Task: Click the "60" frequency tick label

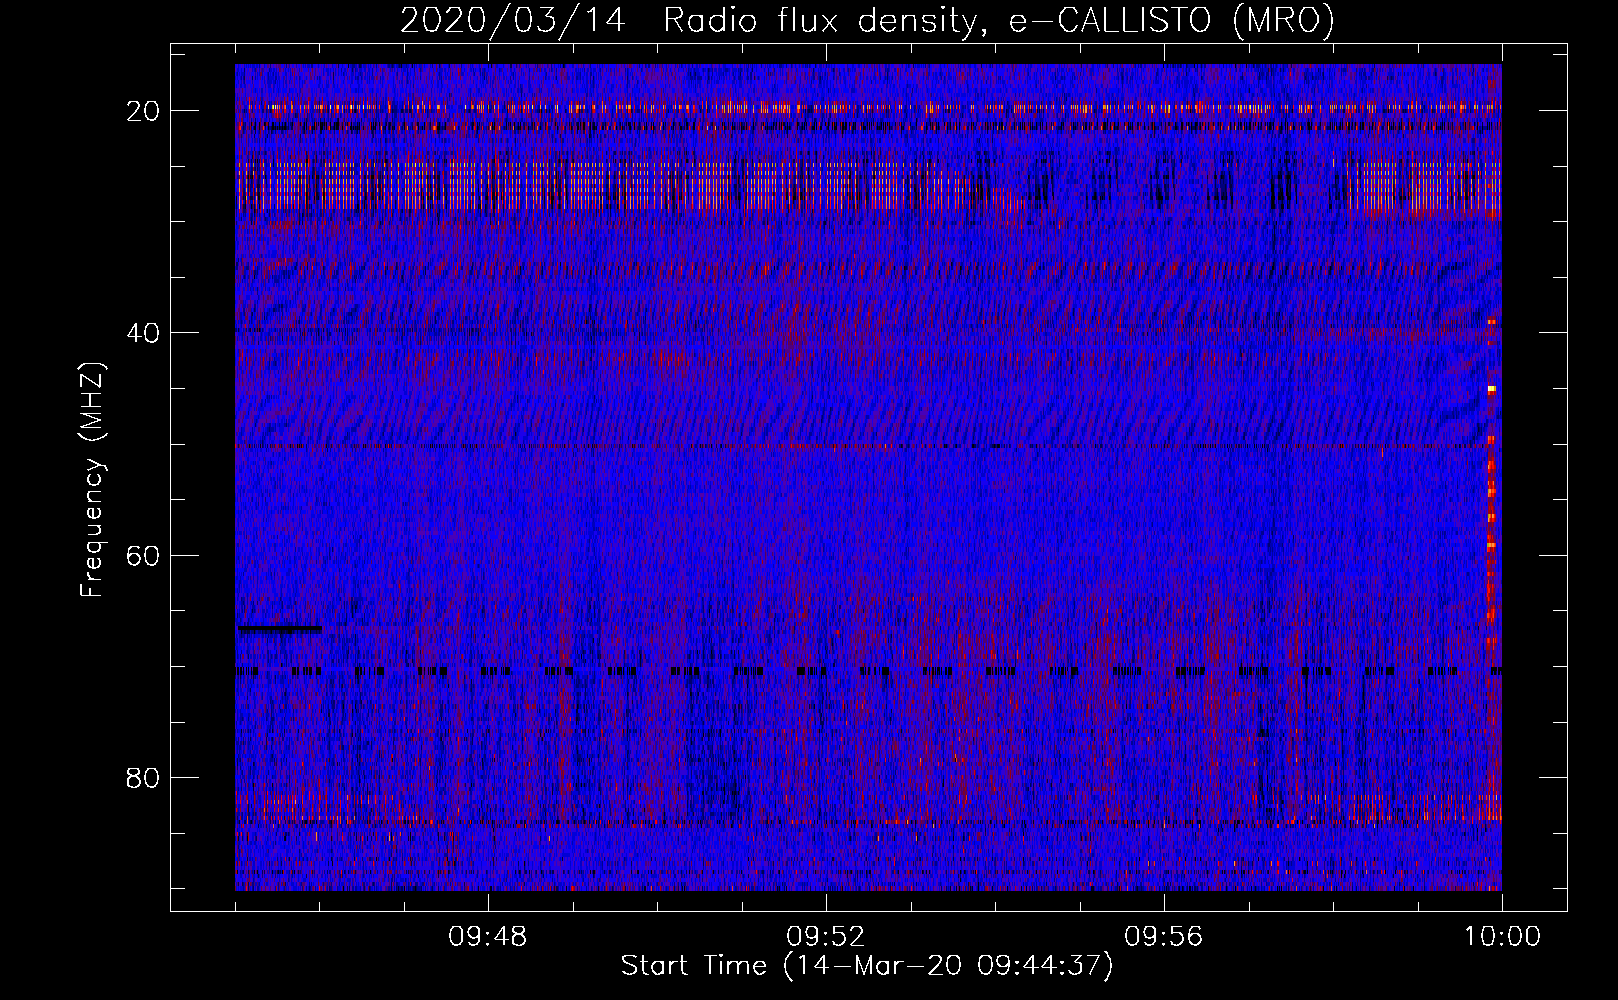Action: [x=144, y=555]
